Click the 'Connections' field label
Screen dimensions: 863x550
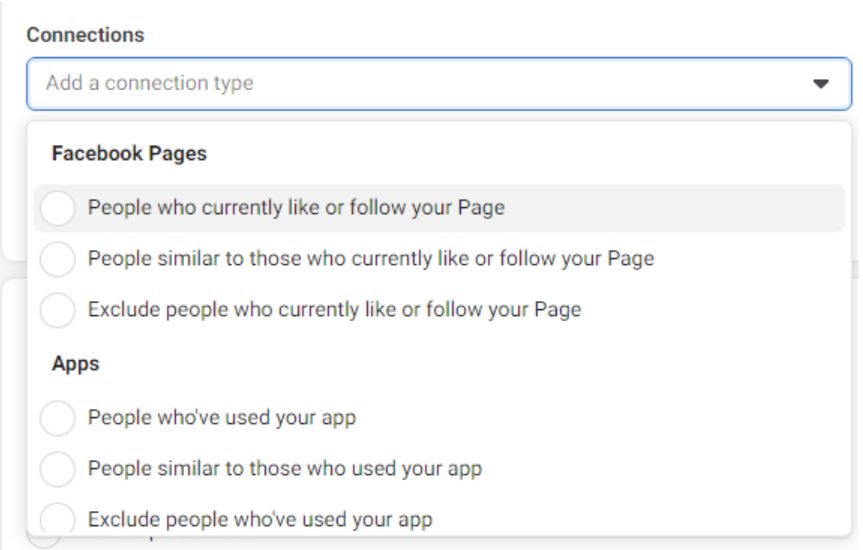(85, 35)
